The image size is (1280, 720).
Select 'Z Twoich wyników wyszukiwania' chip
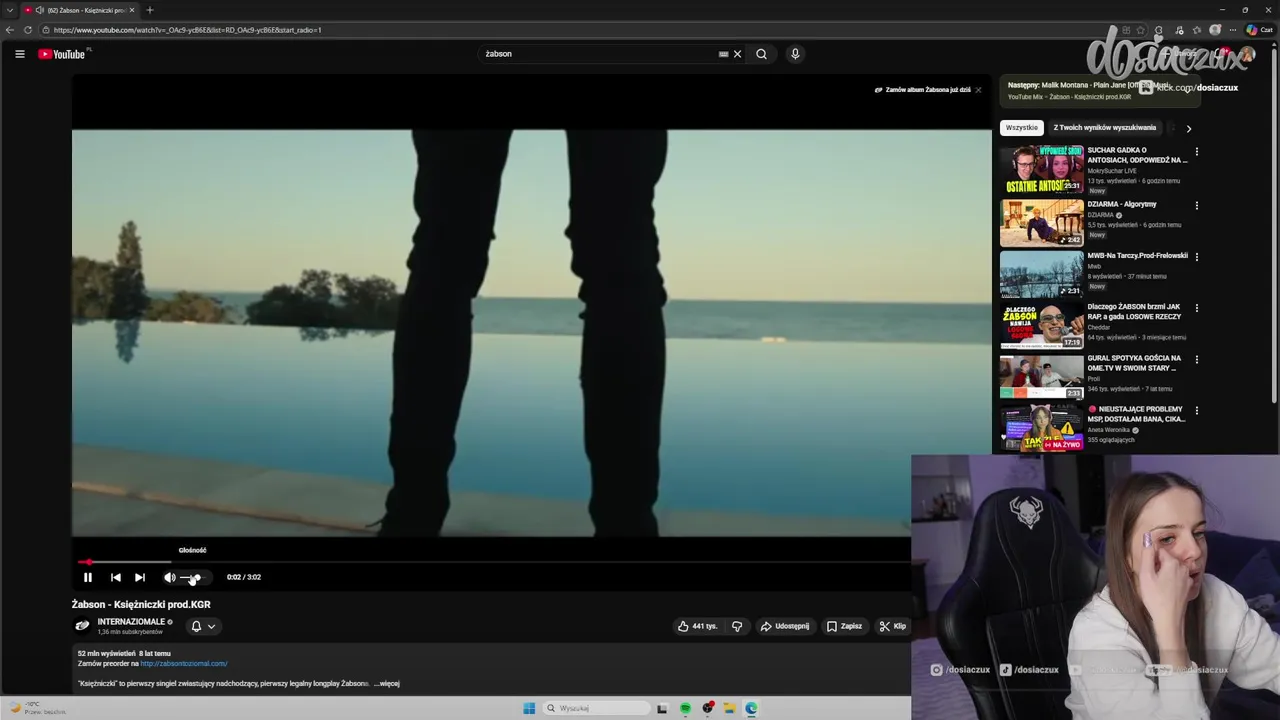[1104, 128]
